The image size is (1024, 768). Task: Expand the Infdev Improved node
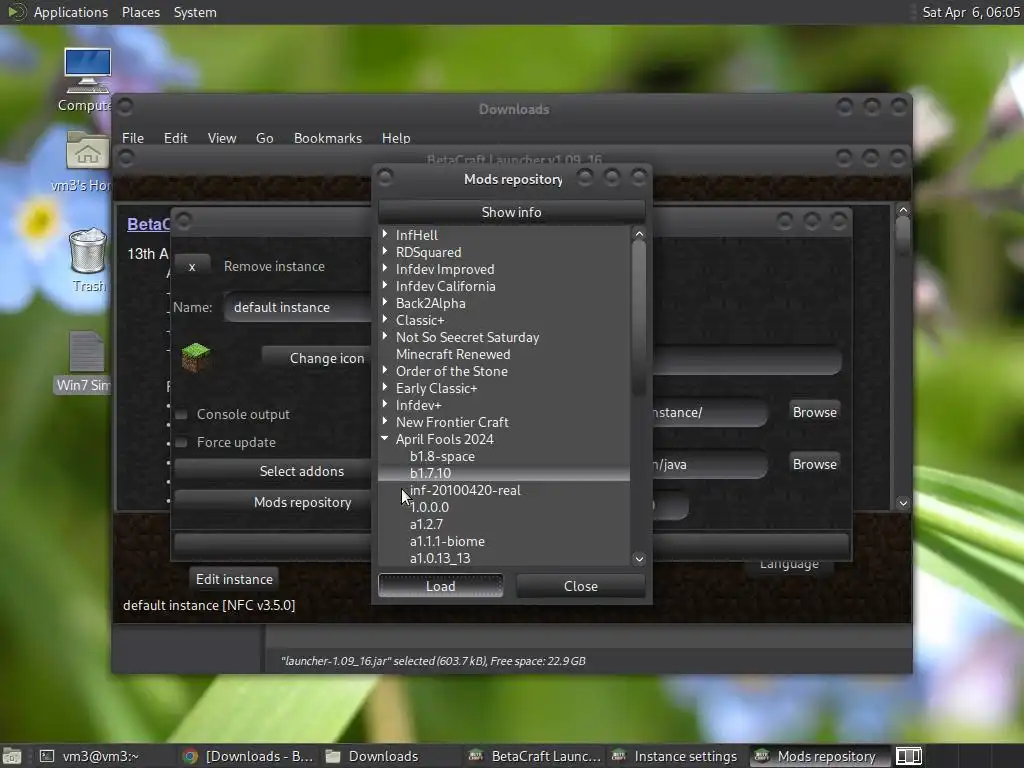(x=385, y=268)
